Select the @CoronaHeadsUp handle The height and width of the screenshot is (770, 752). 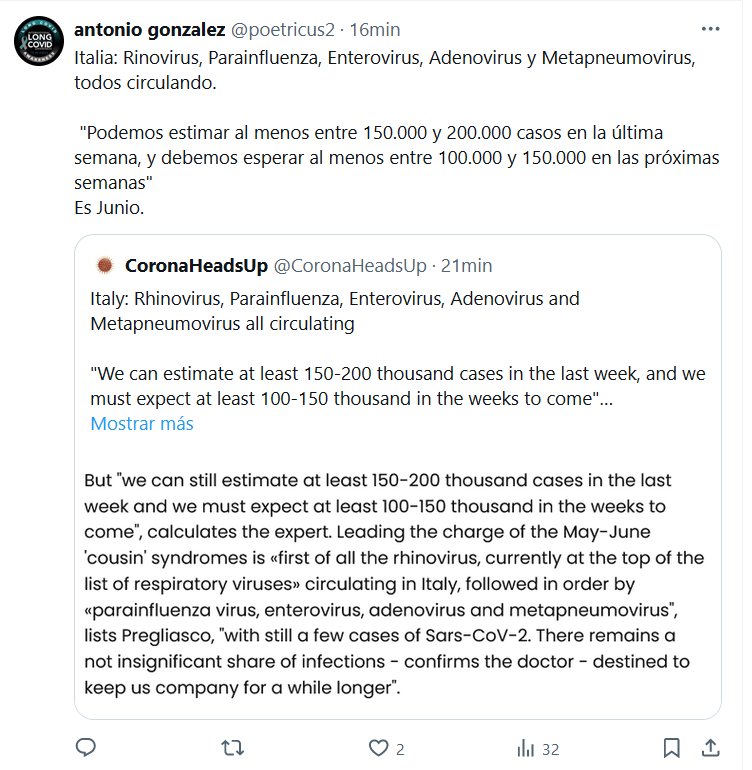pos(349,265)
